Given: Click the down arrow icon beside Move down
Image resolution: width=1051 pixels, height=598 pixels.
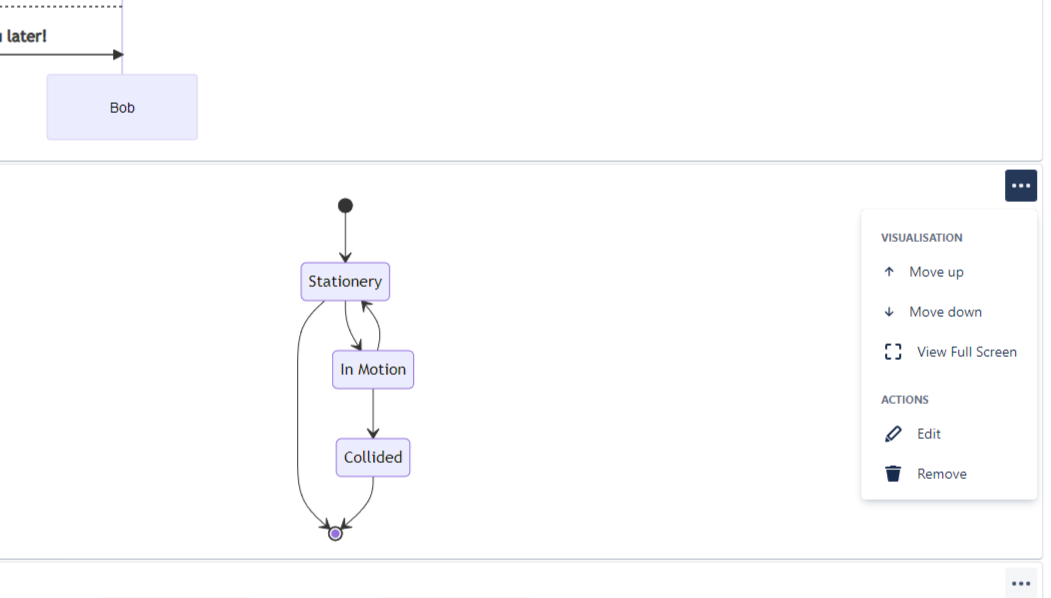Looking at the screenshot, I should (x=889, y=312).
